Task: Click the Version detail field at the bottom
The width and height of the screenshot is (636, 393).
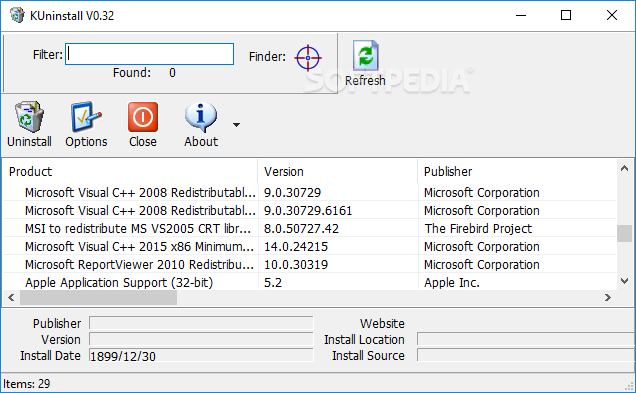Action: pos(201,339)
